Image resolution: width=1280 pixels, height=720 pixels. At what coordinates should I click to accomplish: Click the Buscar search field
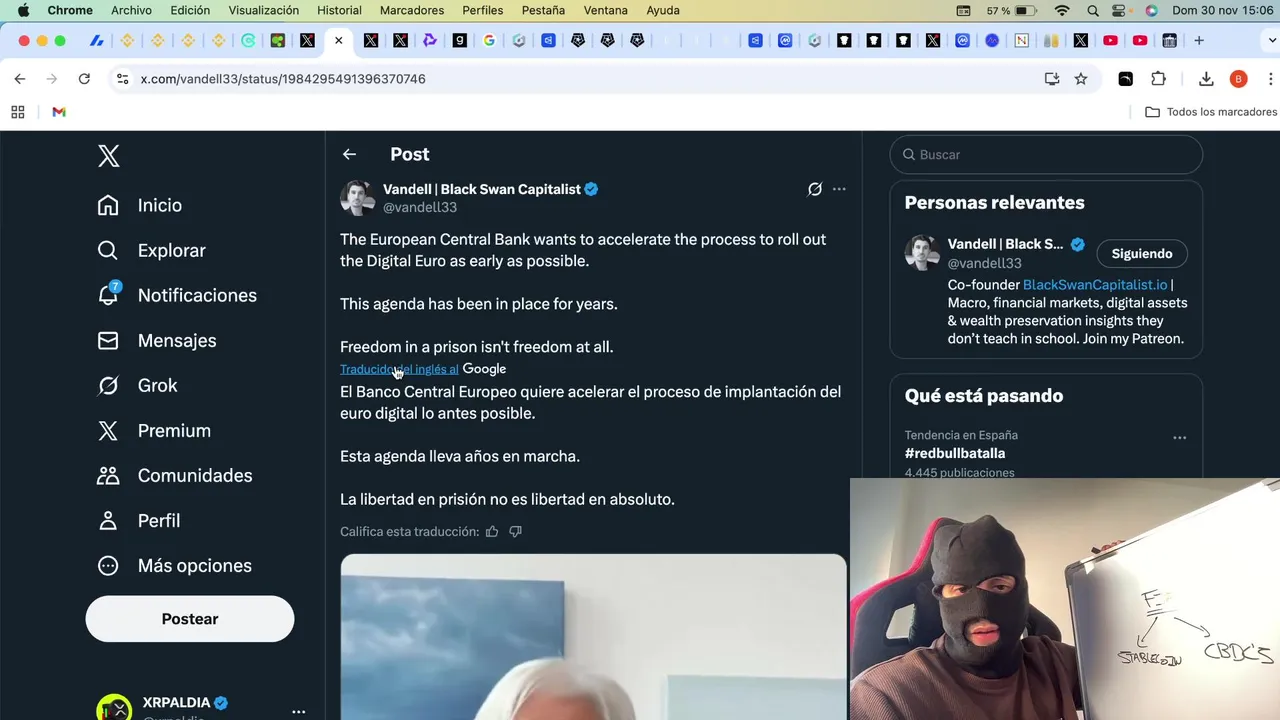pos(1046,155)
